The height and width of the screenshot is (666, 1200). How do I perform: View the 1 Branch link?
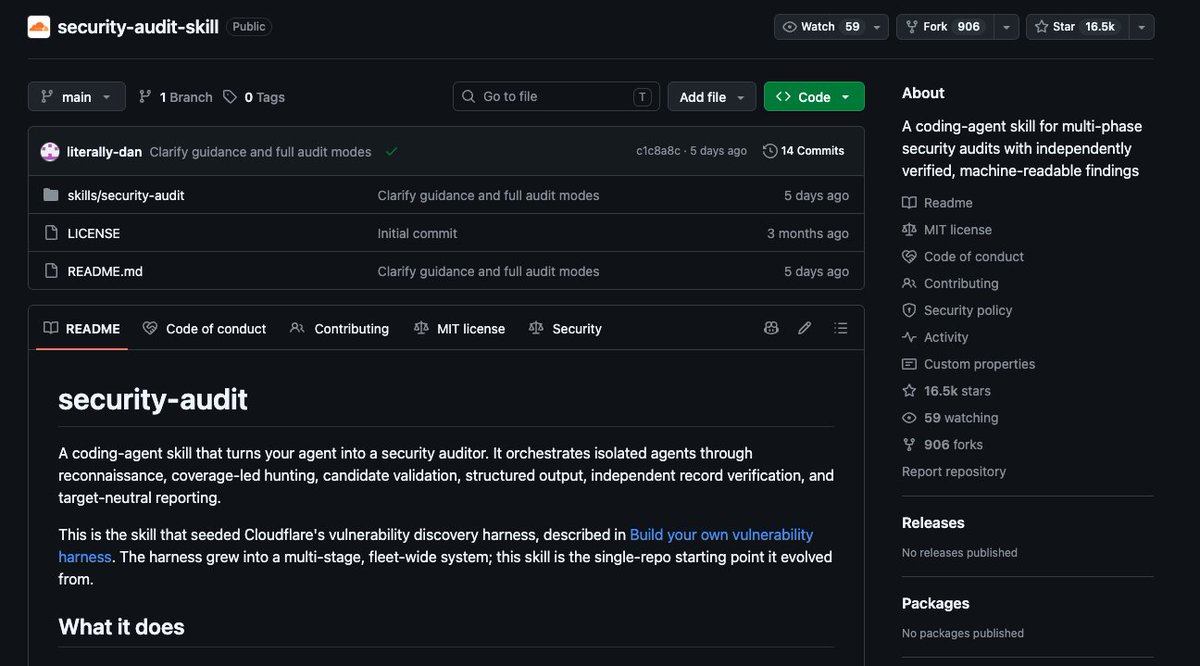click(175, 97)
